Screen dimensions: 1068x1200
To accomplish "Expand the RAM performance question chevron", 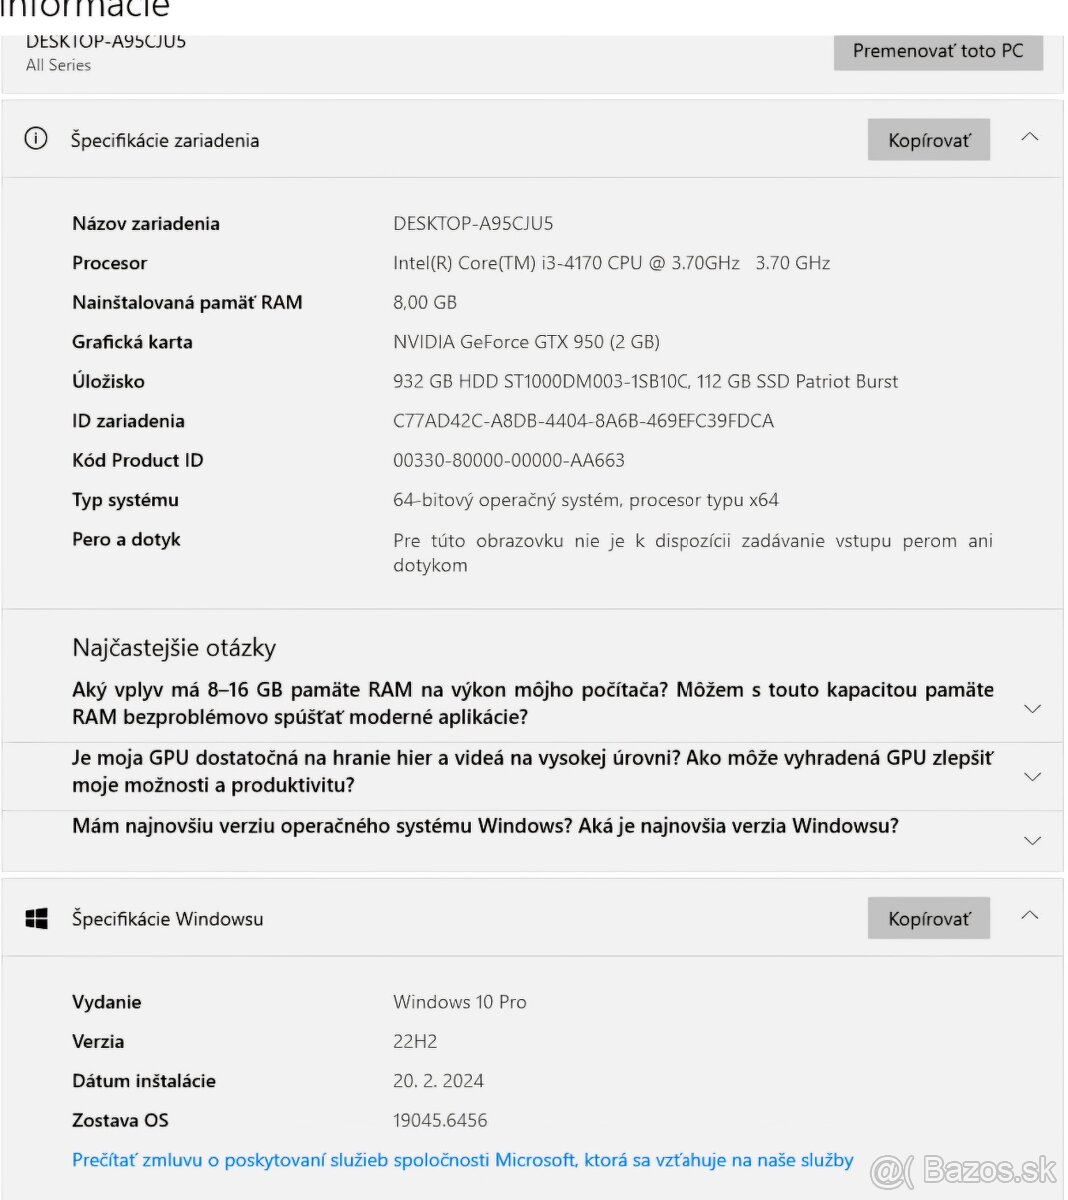I will click(x=1033, y=708).
